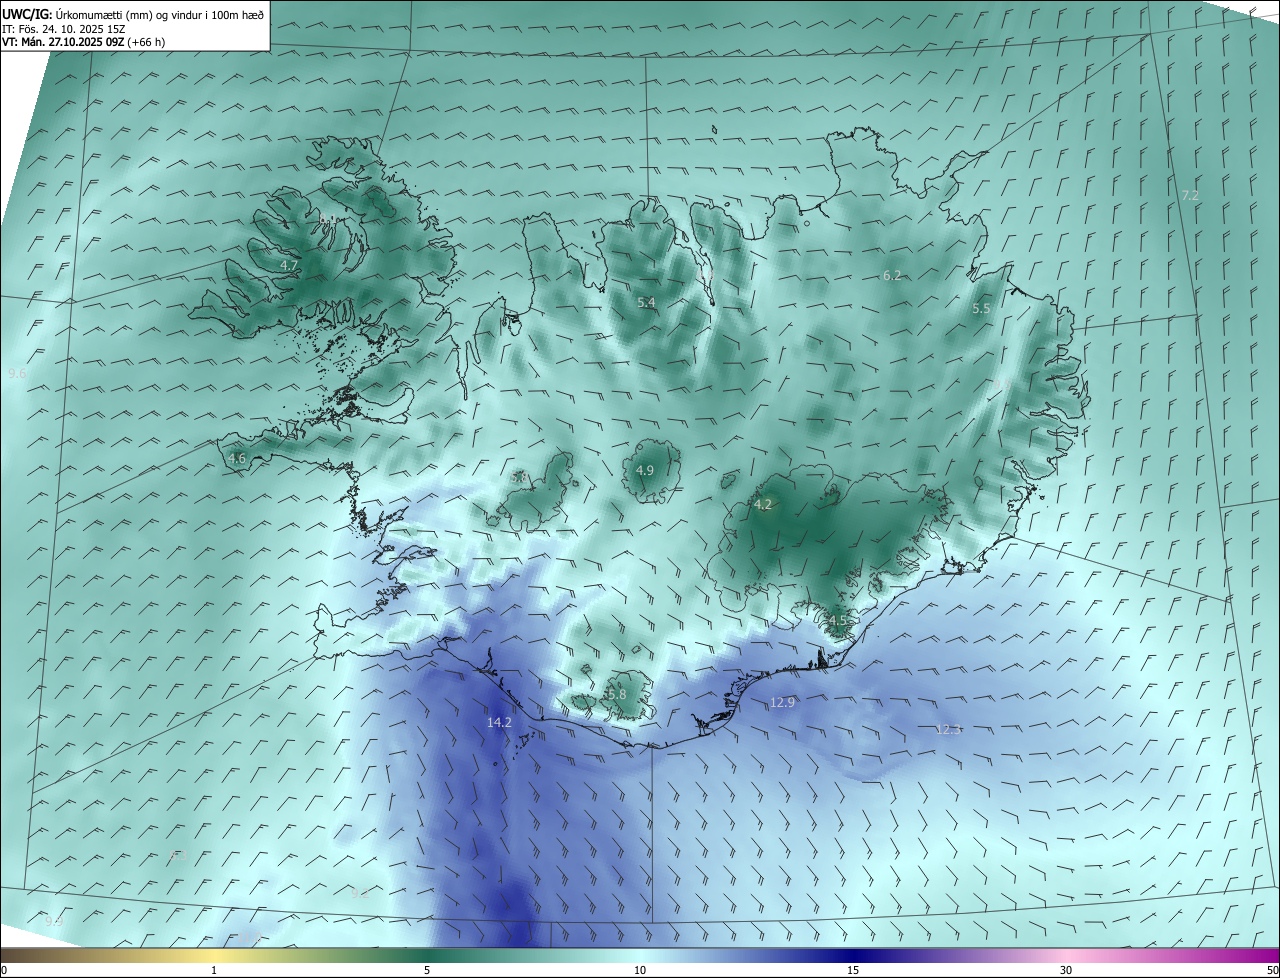Click the 4.7 value in the Westfjords
This screenshot has width=1280, height=978.
(289, 265)
